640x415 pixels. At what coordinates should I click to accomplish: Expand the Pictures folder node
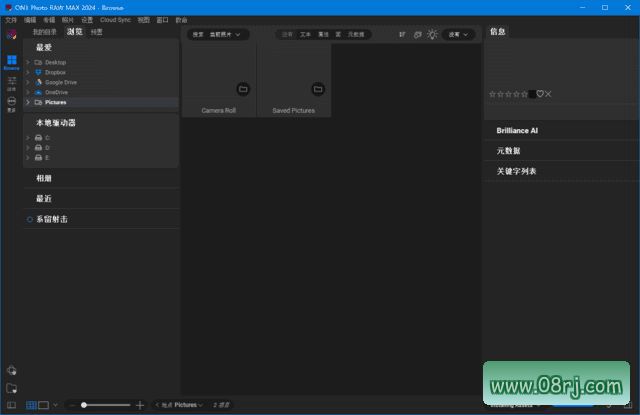tap(28, 102)
